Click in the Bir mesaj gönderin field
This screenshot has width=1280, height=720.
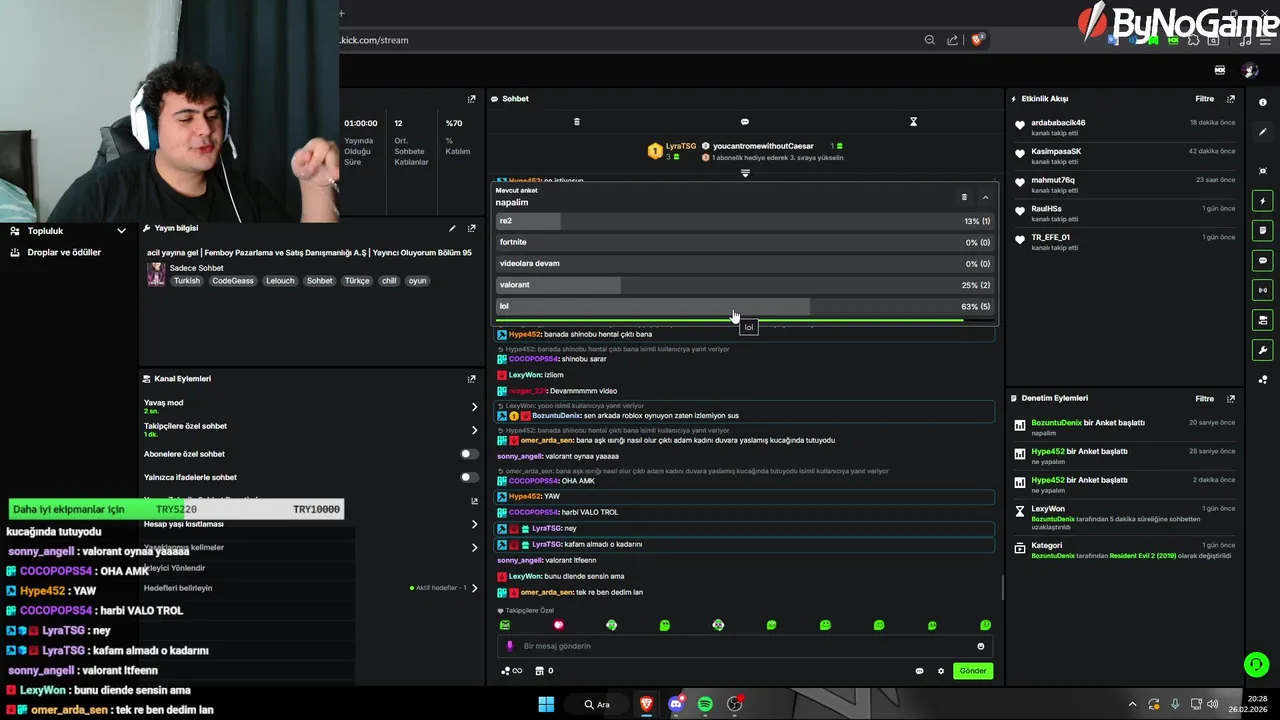[744, 646]
